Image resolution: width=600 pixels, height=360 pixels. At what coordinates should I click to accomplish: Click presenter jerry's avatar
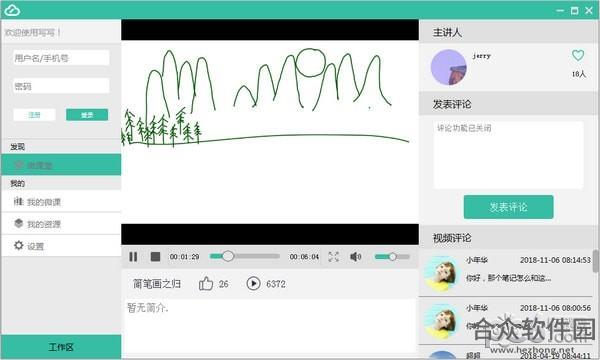tap(448, 67)
